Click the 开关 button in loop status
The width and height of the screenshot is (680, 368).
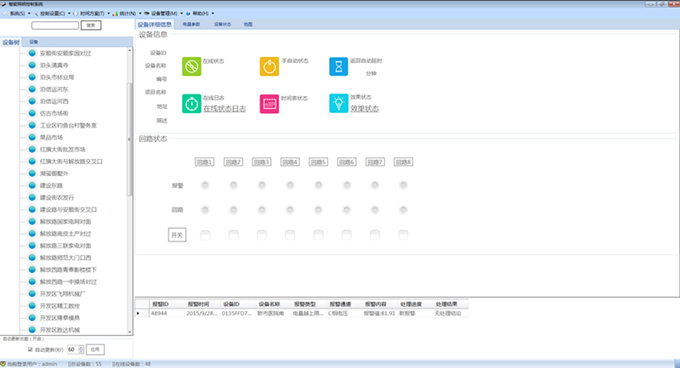[177, 235]
